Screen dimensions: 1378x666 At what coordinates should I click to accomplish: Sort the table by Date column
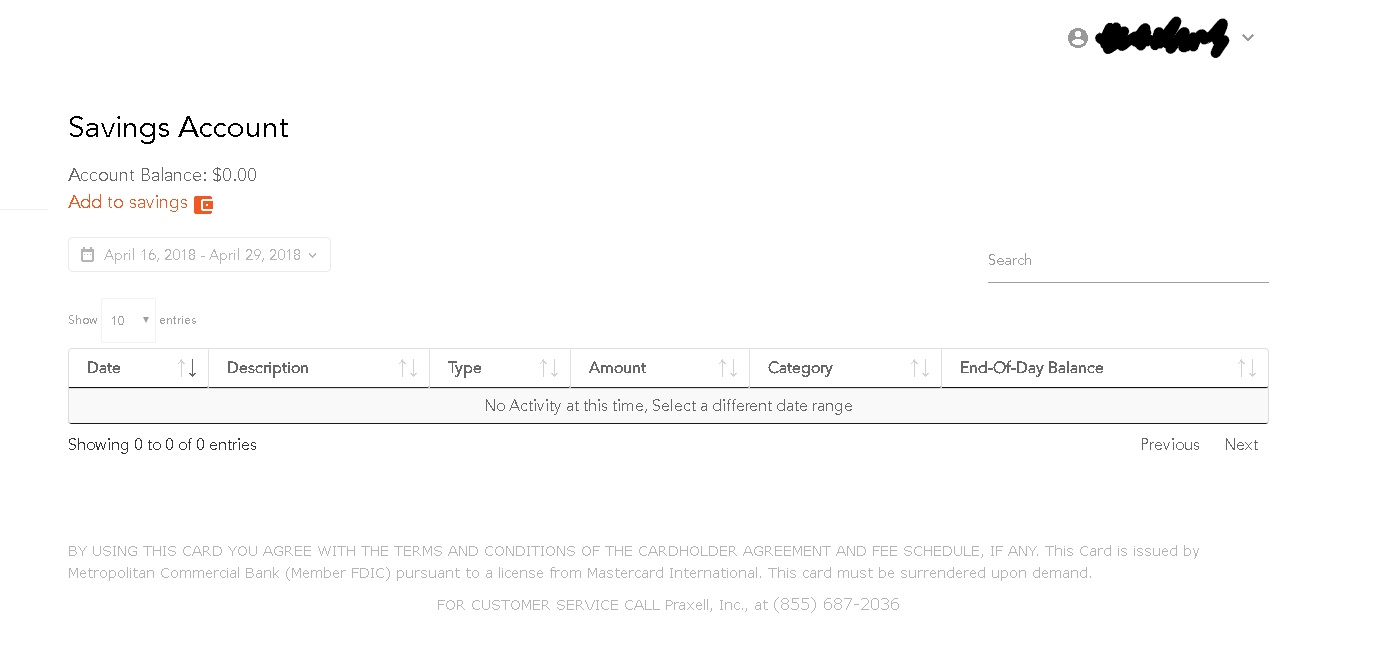(138, 368)
